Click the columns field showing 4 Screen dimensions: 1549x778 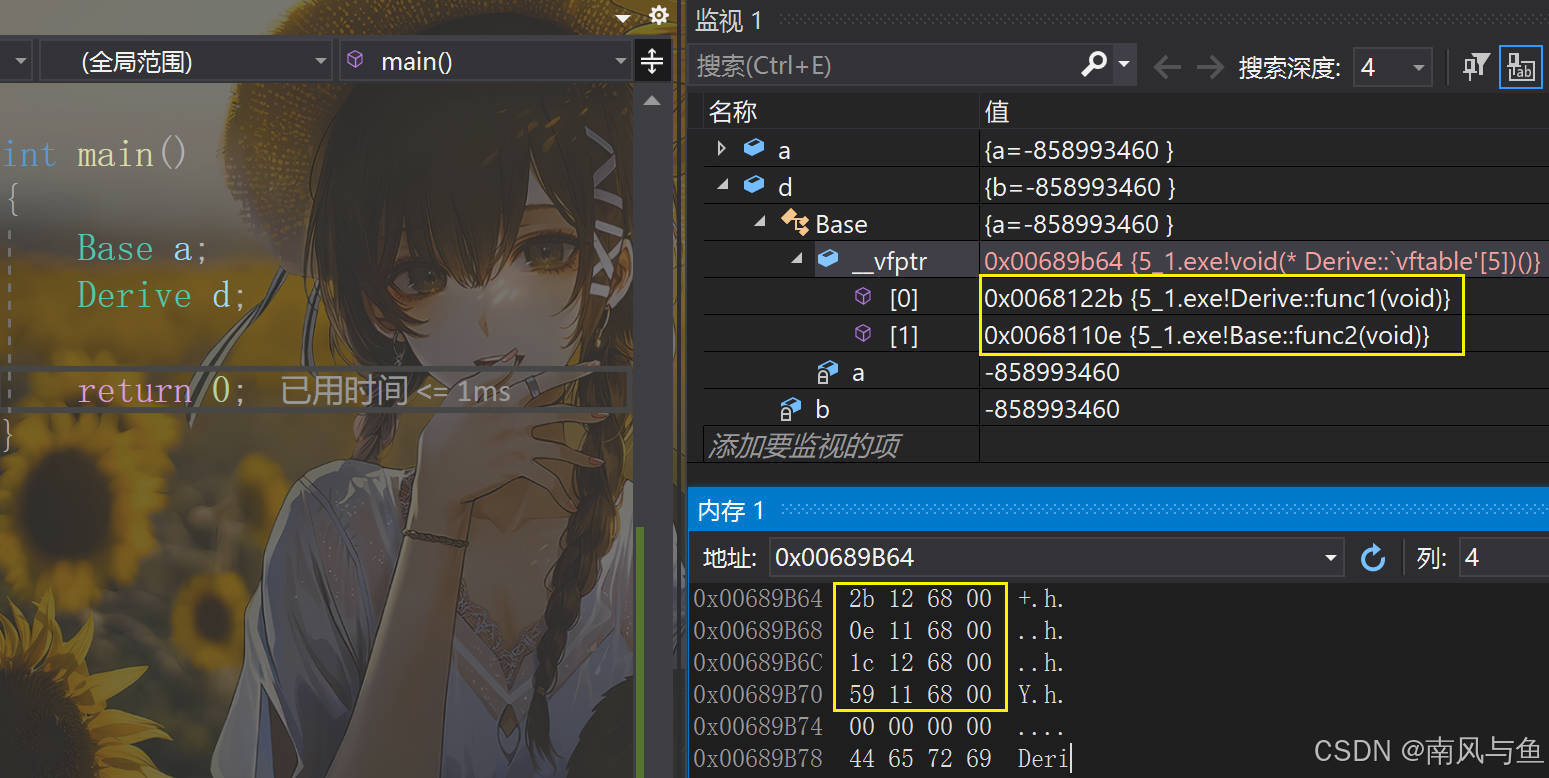click(1503, 557)
